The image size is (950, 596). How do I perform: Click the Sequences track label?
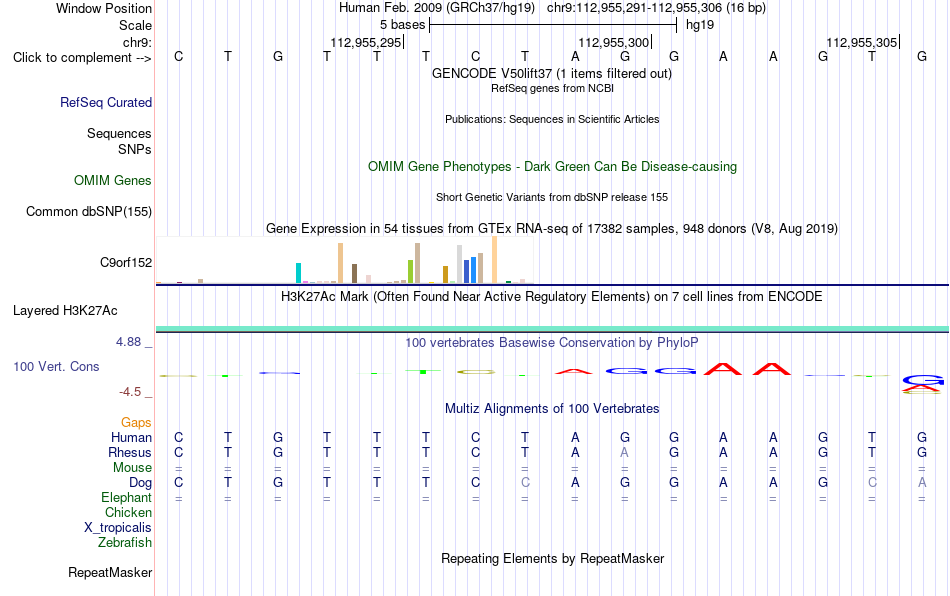pos(119,133)
